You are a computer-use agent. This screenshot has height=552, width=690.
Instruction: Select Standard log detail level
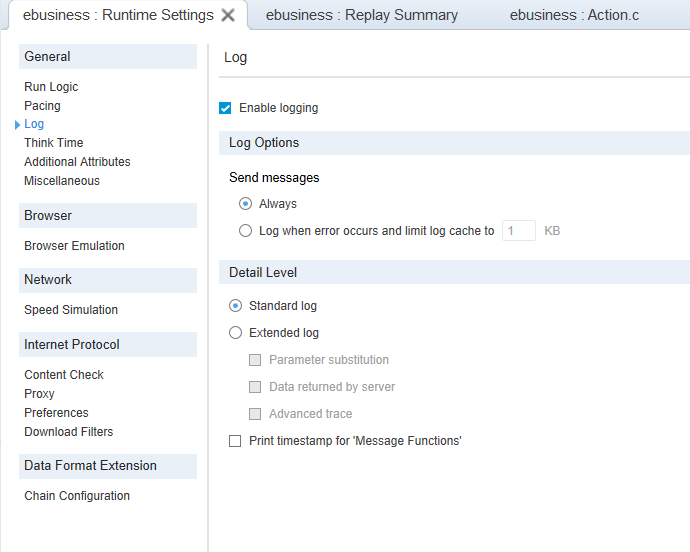click(x=235, y=305)
